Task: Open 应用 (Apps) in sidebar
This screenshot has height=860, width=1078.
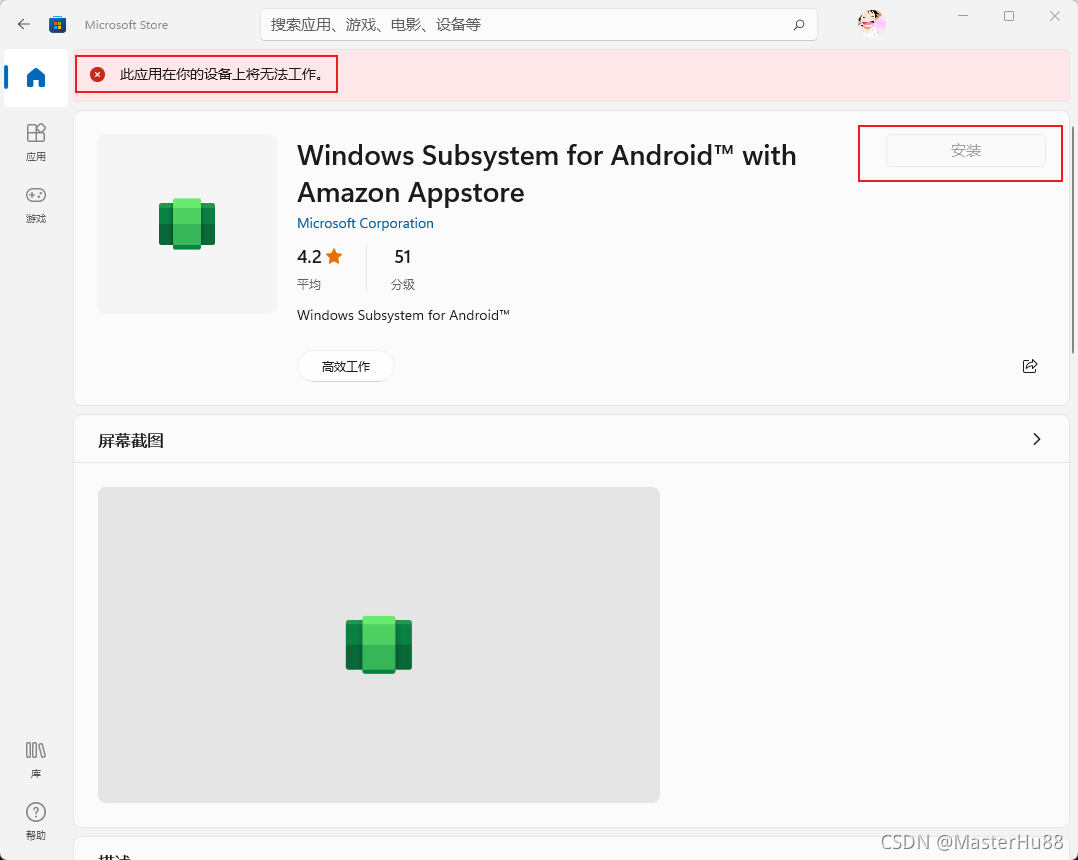Action: [x=36, y=142]
